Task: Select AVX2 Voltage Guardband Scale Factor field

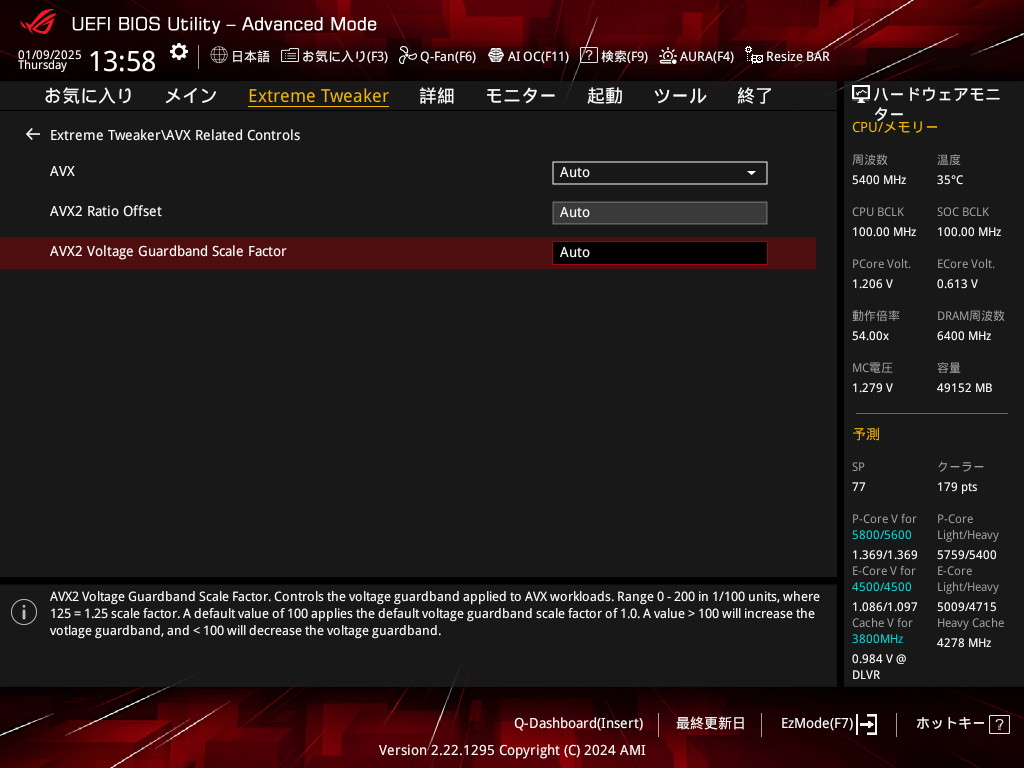Action: [x=659, y=252]
